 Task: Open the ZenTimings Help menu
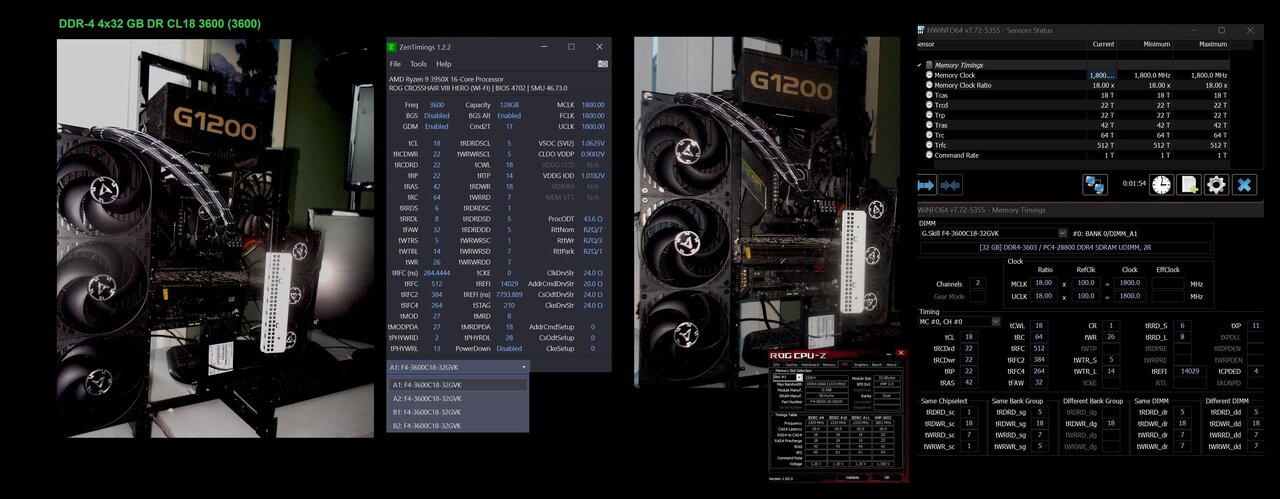443,64
